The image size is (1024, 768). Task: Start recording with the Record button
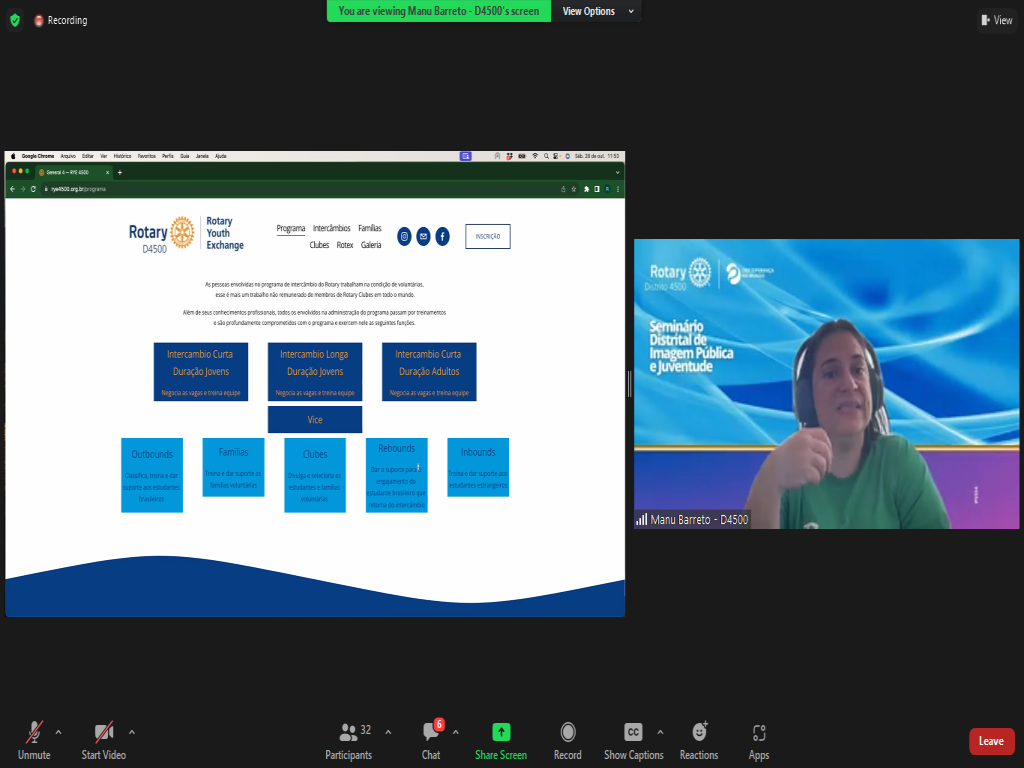coord(567,740)
